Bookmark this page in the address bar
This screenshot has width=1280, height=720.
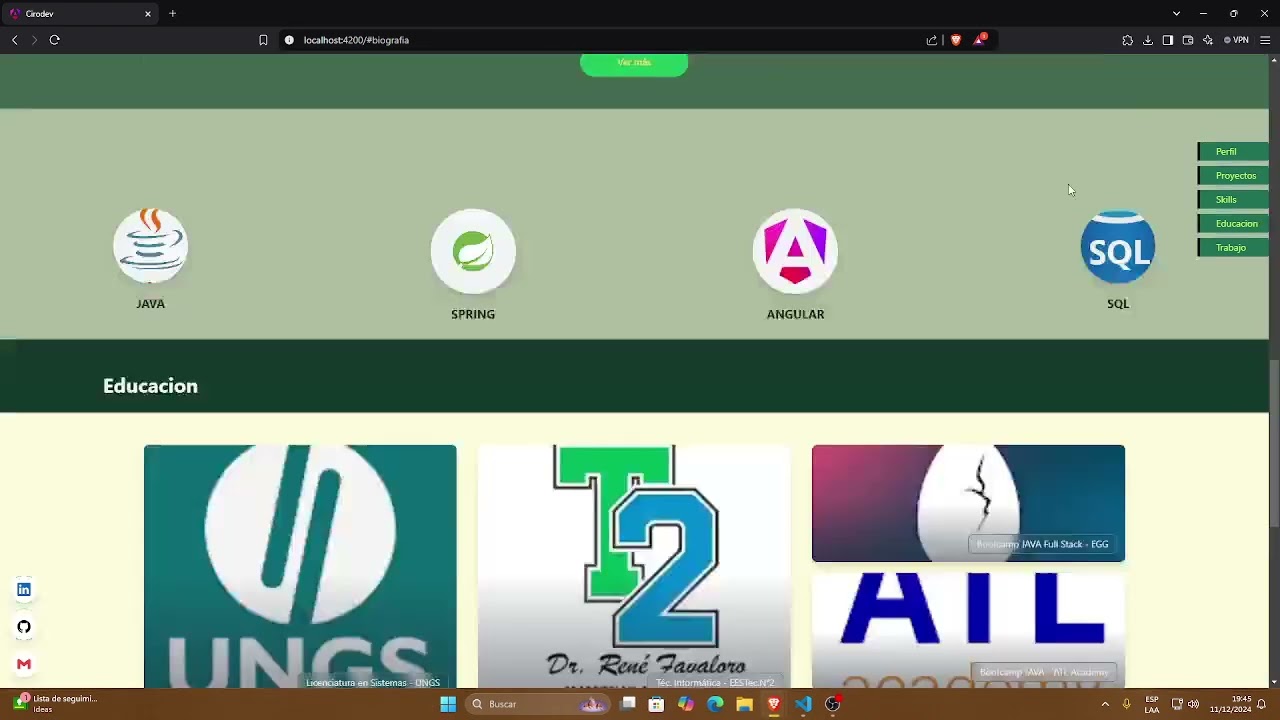coord(263,40)
